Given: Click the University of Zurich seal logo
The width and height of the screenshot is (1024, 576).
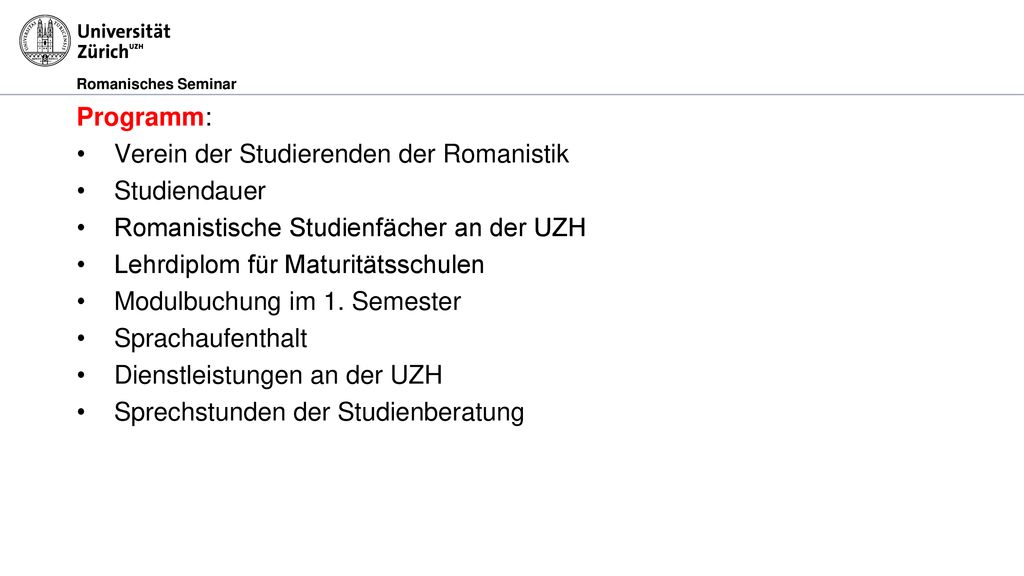Looking at the screenshot, I should coord(44,40).
